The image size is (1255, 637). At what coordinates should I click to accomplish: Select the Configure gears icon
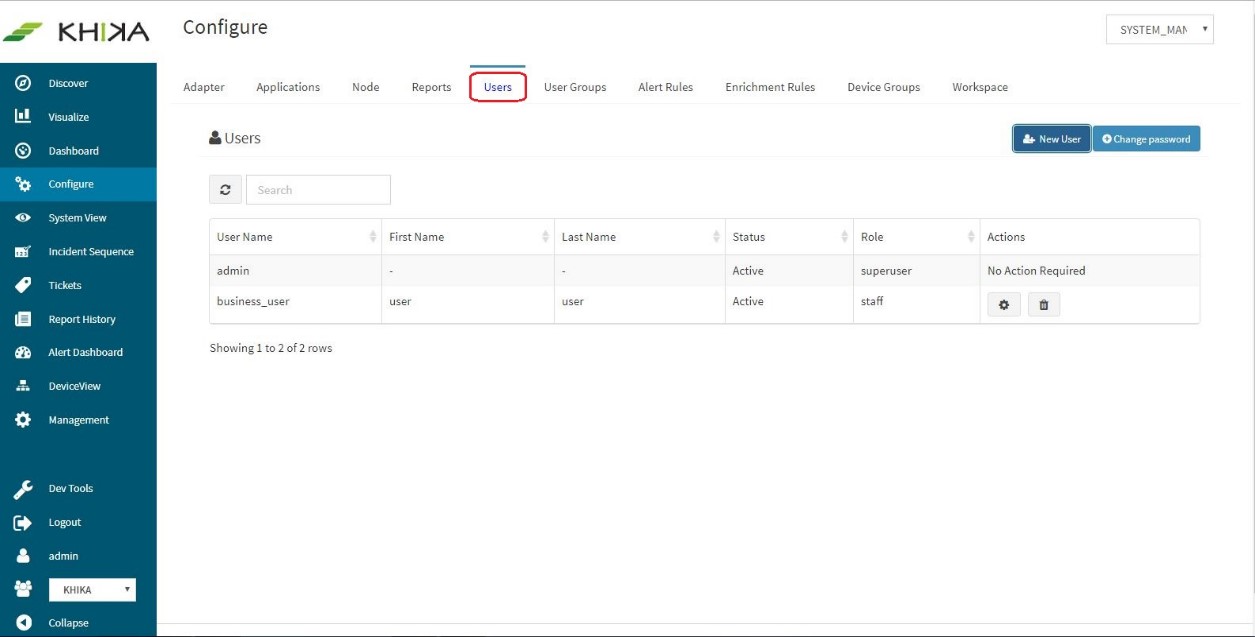pos(21,184)
